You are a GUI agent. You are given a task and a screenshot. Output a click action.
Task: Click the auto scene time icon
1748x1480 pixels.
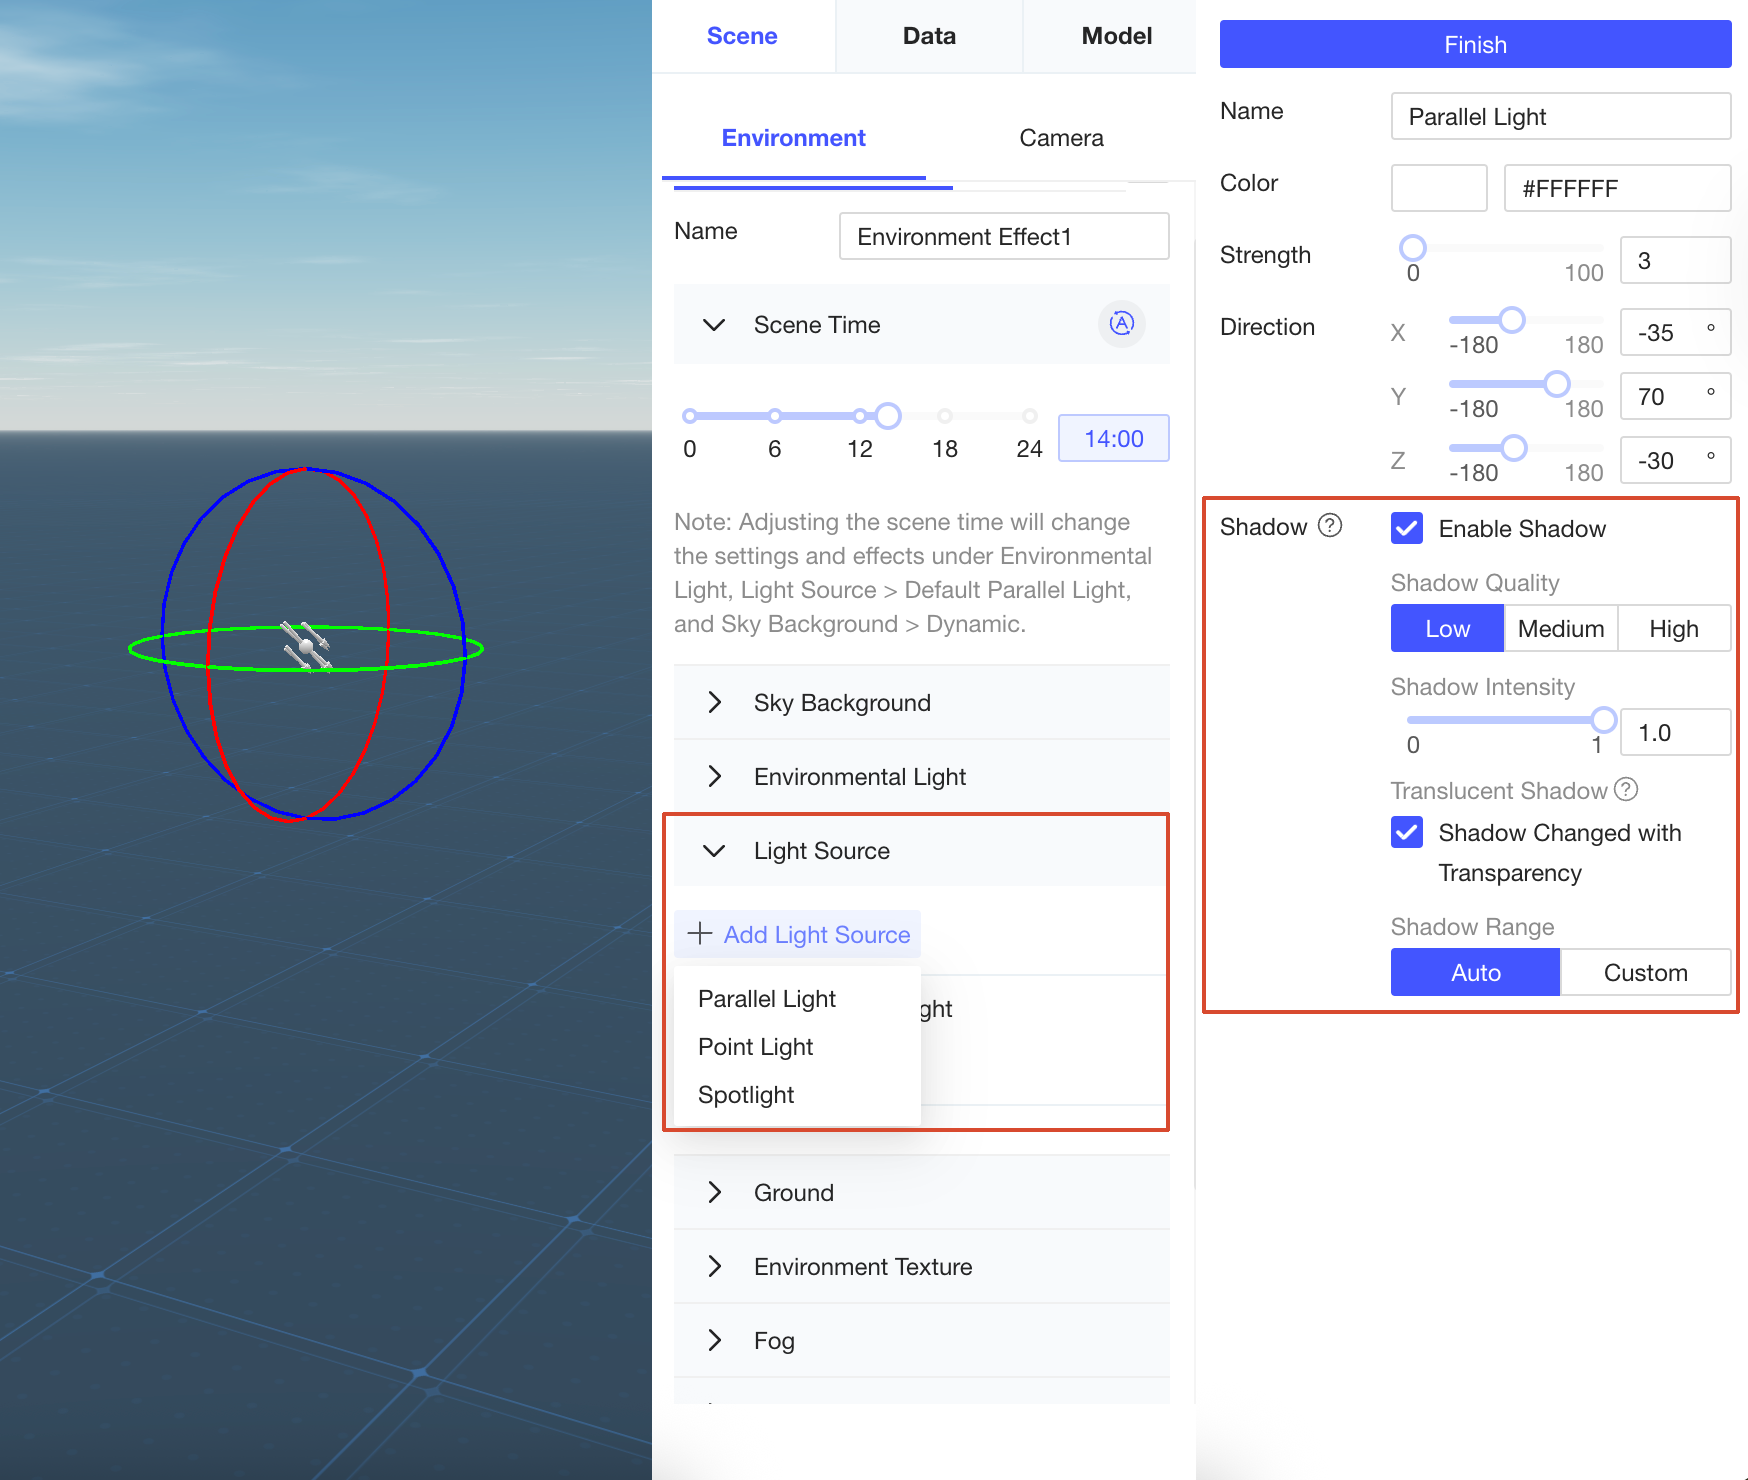coord(1122,324)
